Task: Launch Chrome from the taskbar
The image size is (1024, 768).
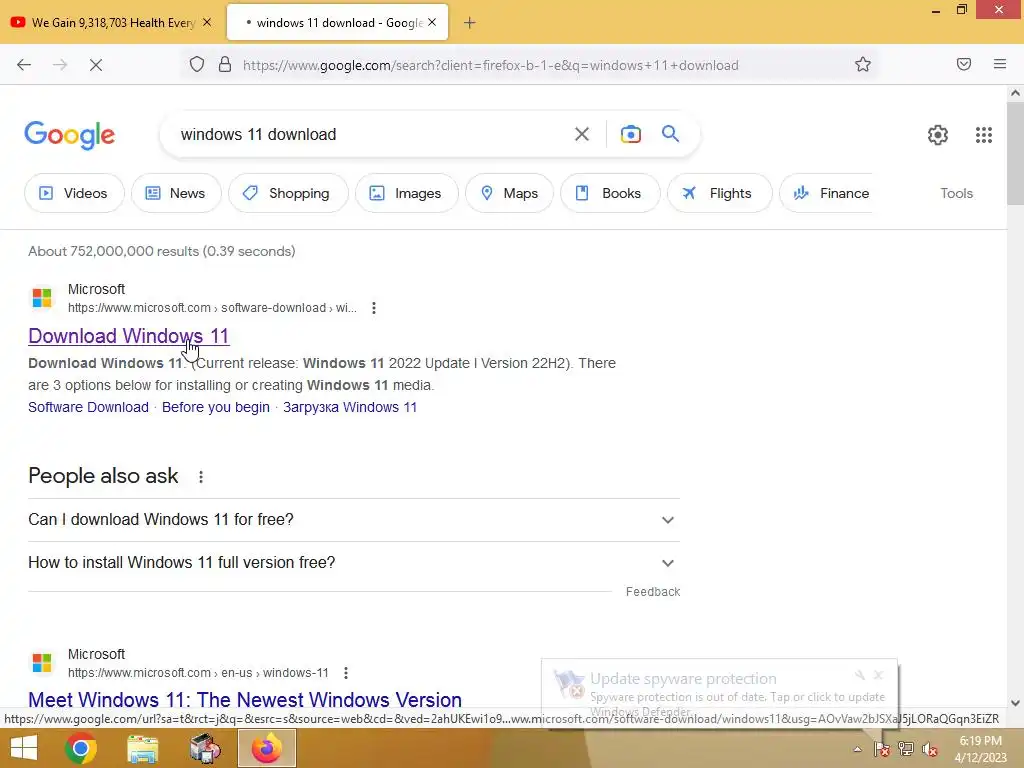Action: [80, 748]
